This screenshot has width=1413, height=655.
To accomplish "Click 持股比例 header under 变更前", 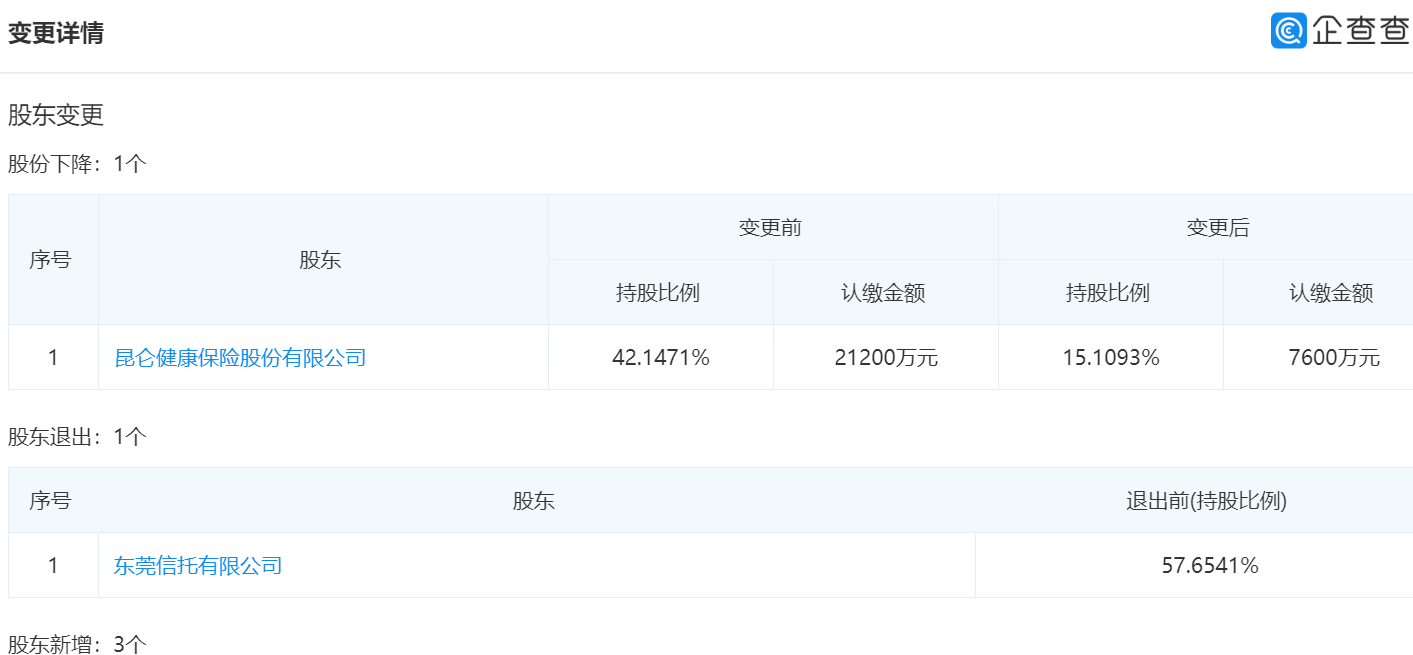I will tap(658, 293).
